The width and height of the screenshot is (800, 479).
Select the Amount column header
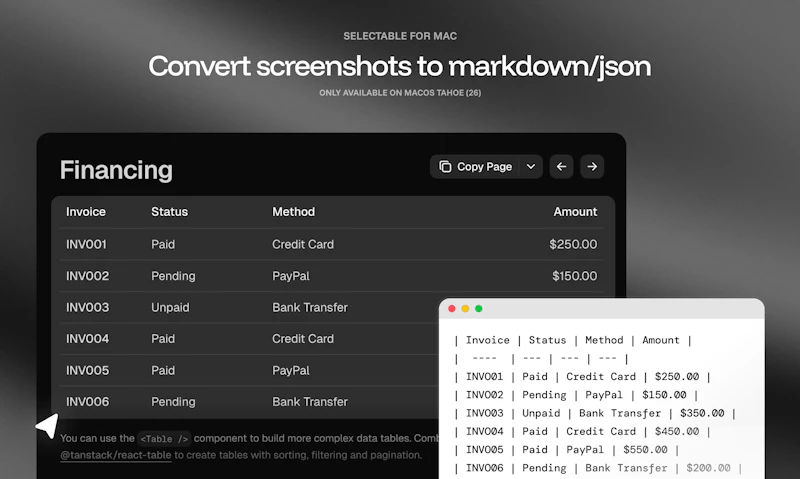tap(575, 212)
